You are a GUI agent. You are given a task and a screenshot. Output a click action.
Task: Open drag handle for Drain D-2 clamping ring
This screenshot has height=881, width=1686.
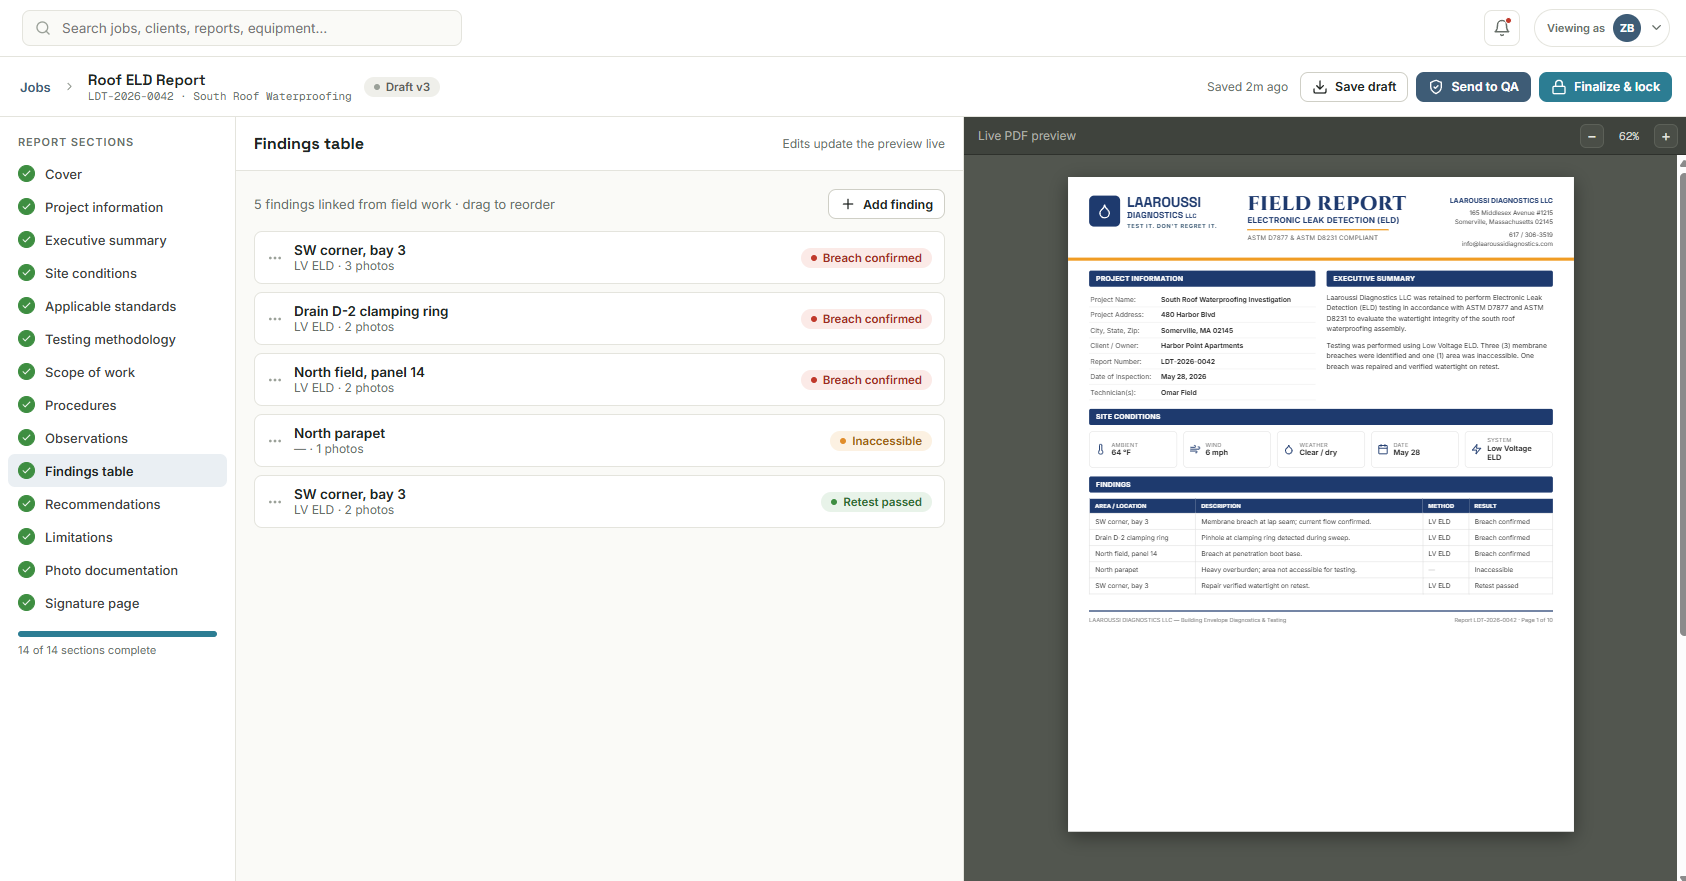275,319
